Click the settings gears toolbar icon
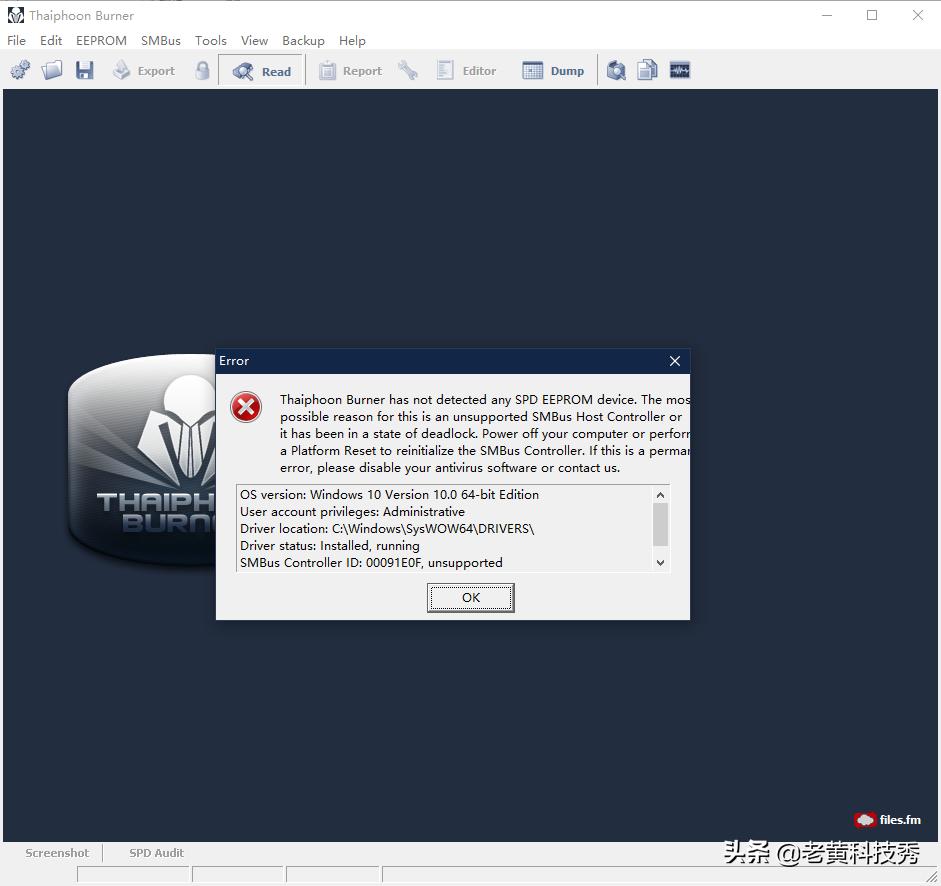 coord(20,70)
